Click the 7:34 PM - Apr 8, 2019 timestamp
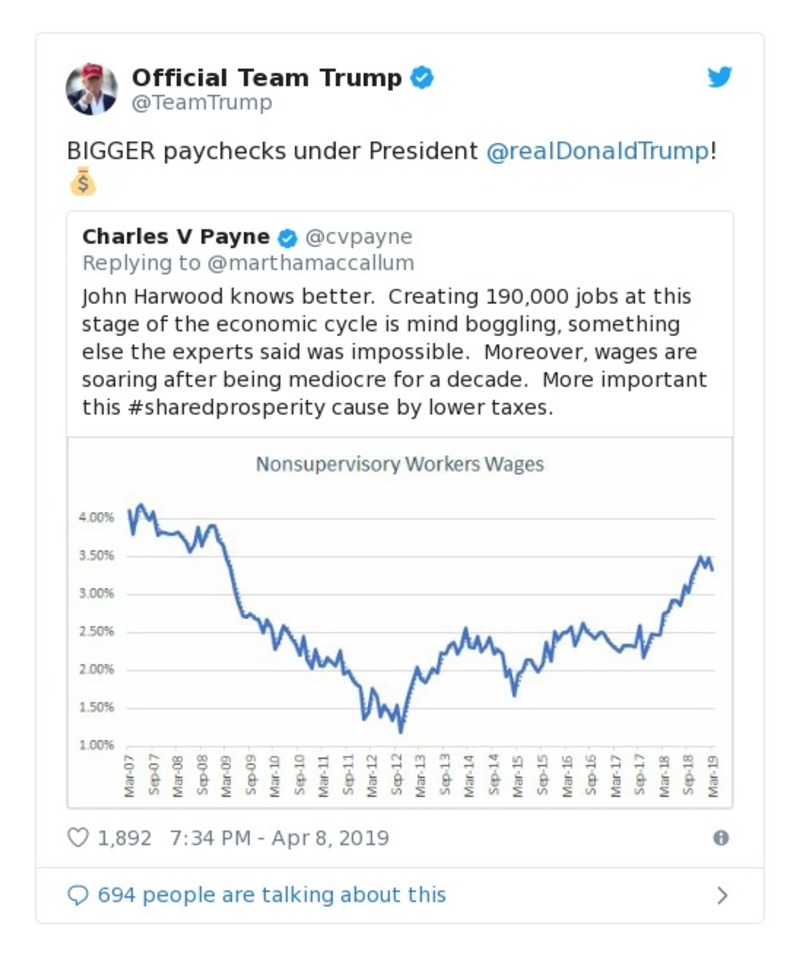Screen dimensions: 800x959 (x=280, y=838)
